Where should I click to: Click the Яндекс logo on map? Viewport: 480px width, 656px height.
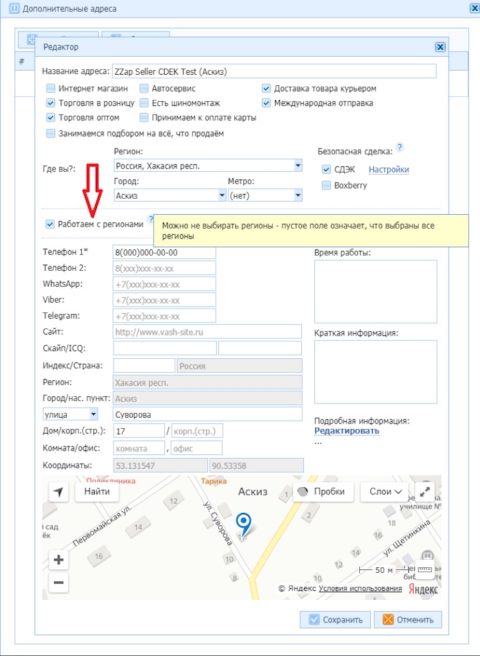[423, 588]
